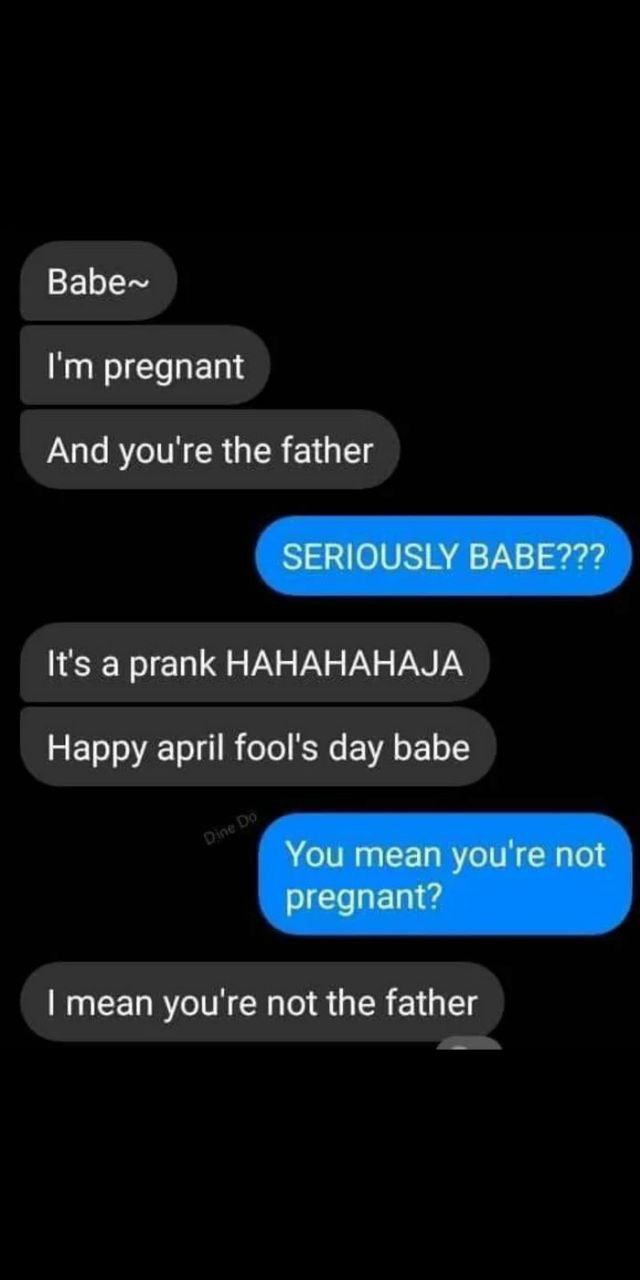Click the 'Dine Do' watermark text

click(x=231, y=828)
